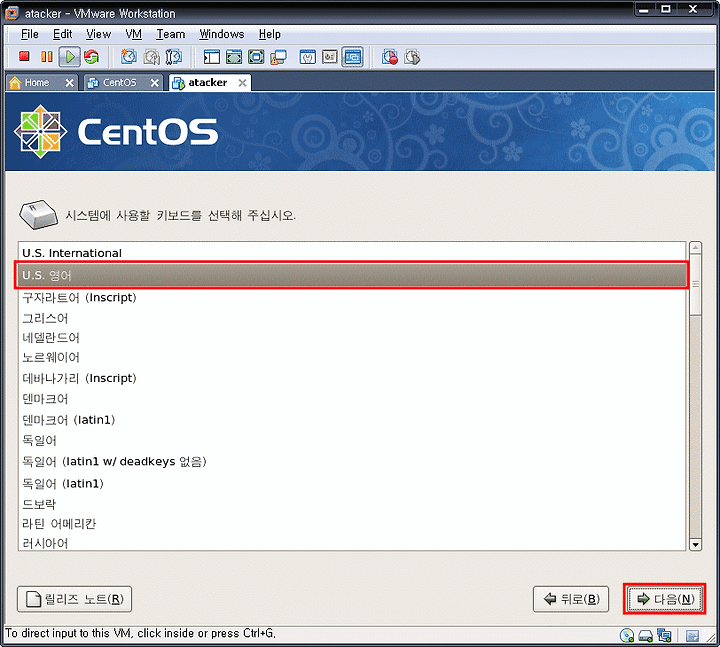Screen dimensions: 720x647
Task: Select 독일어 (latin1 w/ deadkeys 없음)
Action: 352,461
